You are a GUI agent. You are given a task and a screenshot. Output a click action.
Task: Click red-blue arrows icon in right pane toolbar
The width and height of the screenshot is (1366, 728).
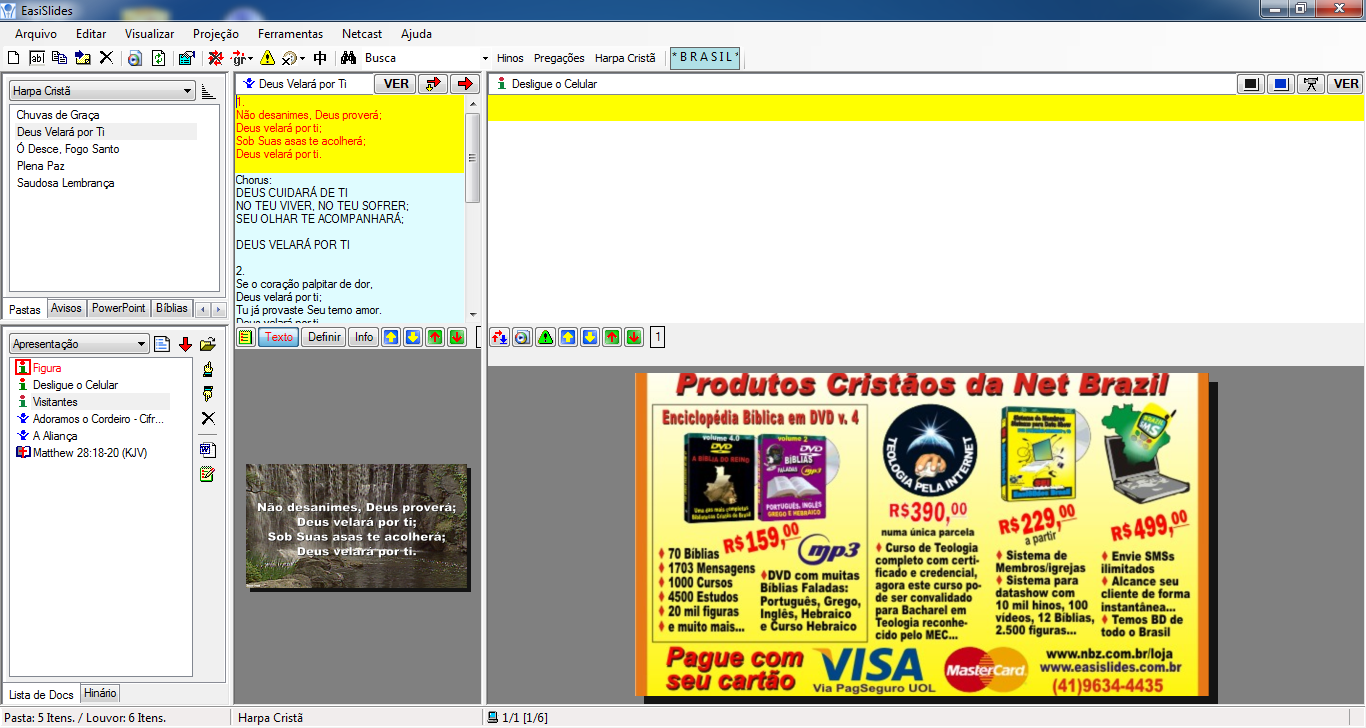[x=500, y=337]
